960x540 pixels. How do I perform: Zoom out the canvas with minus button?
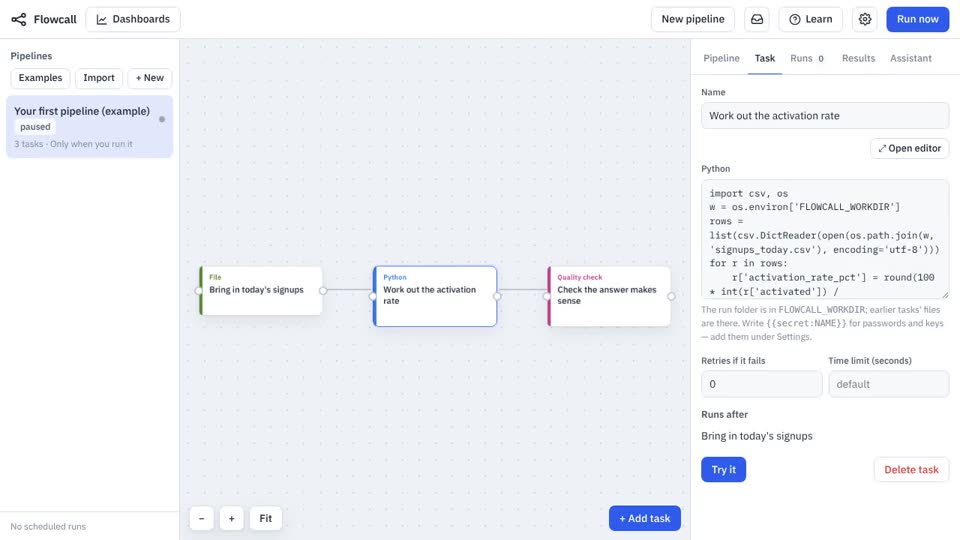[x=201, y=519]
